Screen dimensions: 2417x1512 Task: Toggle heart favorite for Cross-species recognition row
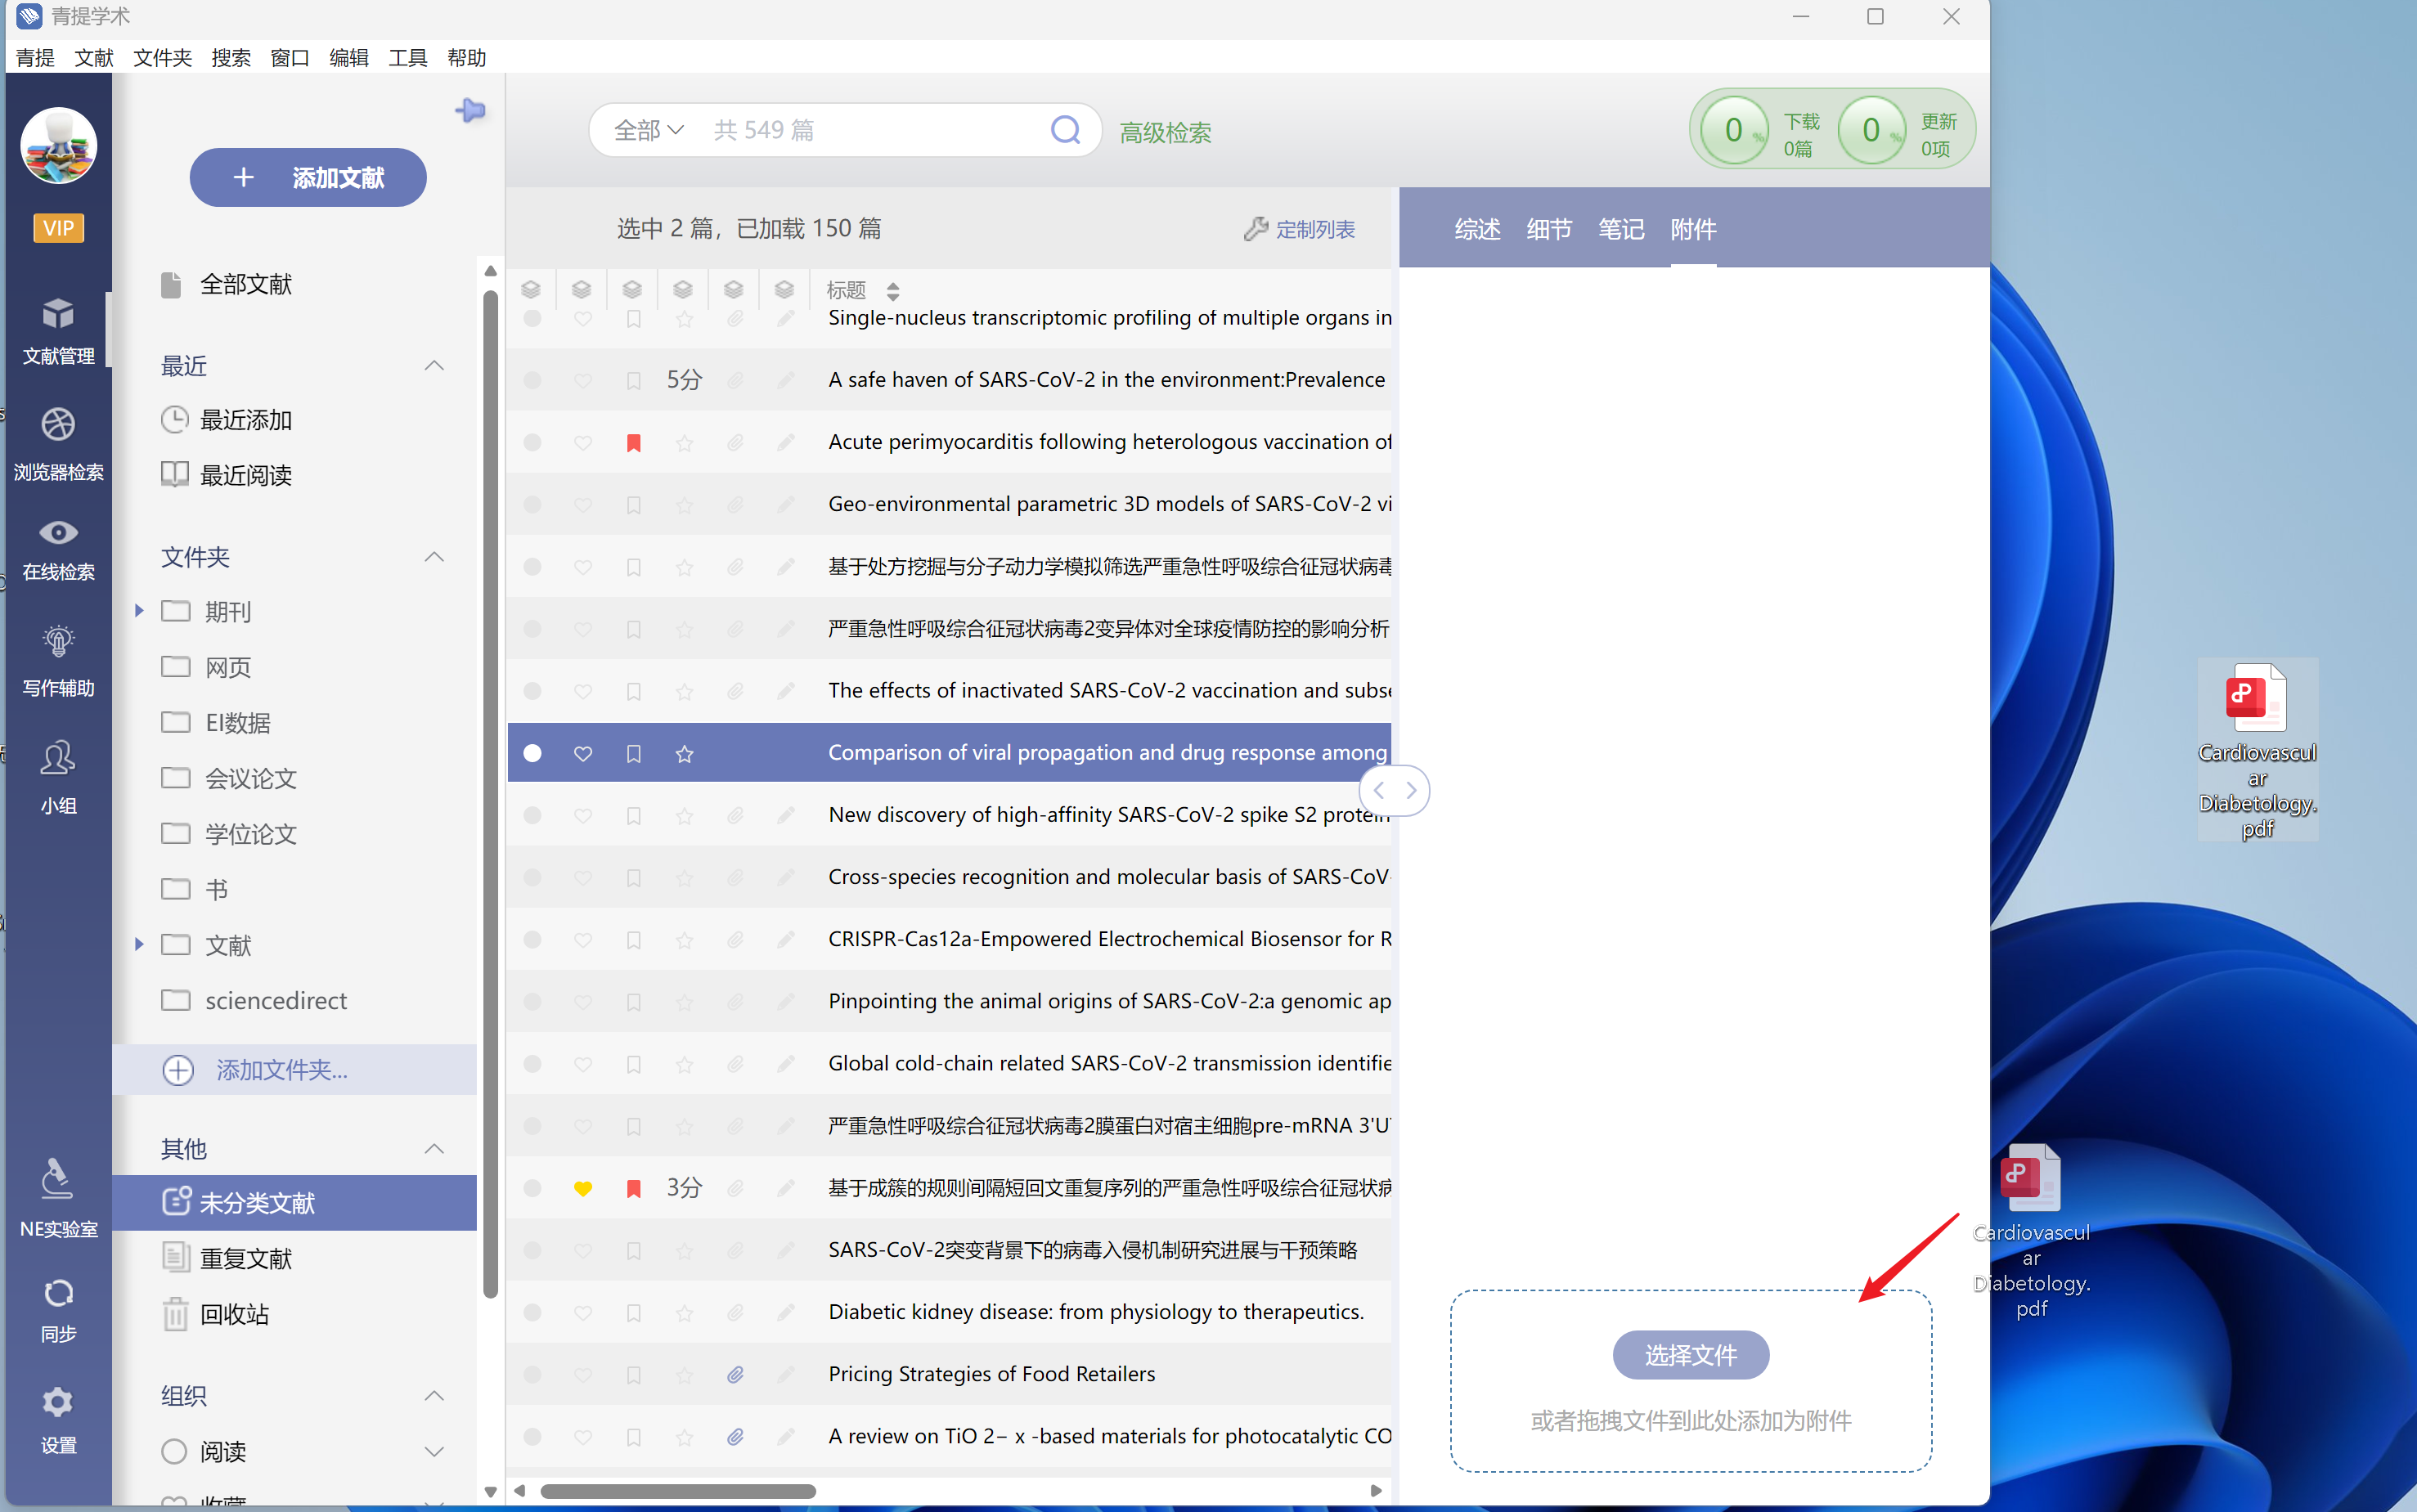[583, 878]
